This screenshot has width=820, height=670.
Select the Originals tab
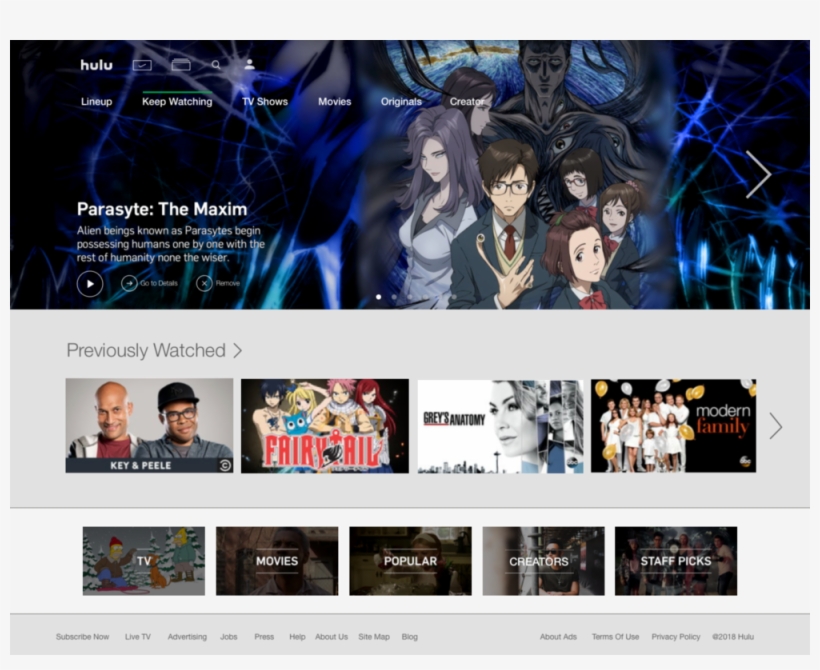(x=400, y=101)
